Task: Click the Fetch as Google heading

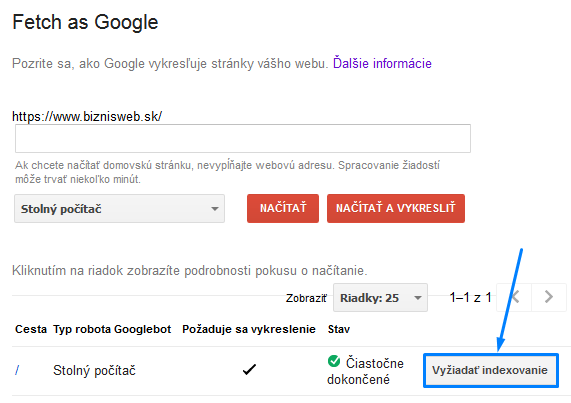Action: point(85,22)
